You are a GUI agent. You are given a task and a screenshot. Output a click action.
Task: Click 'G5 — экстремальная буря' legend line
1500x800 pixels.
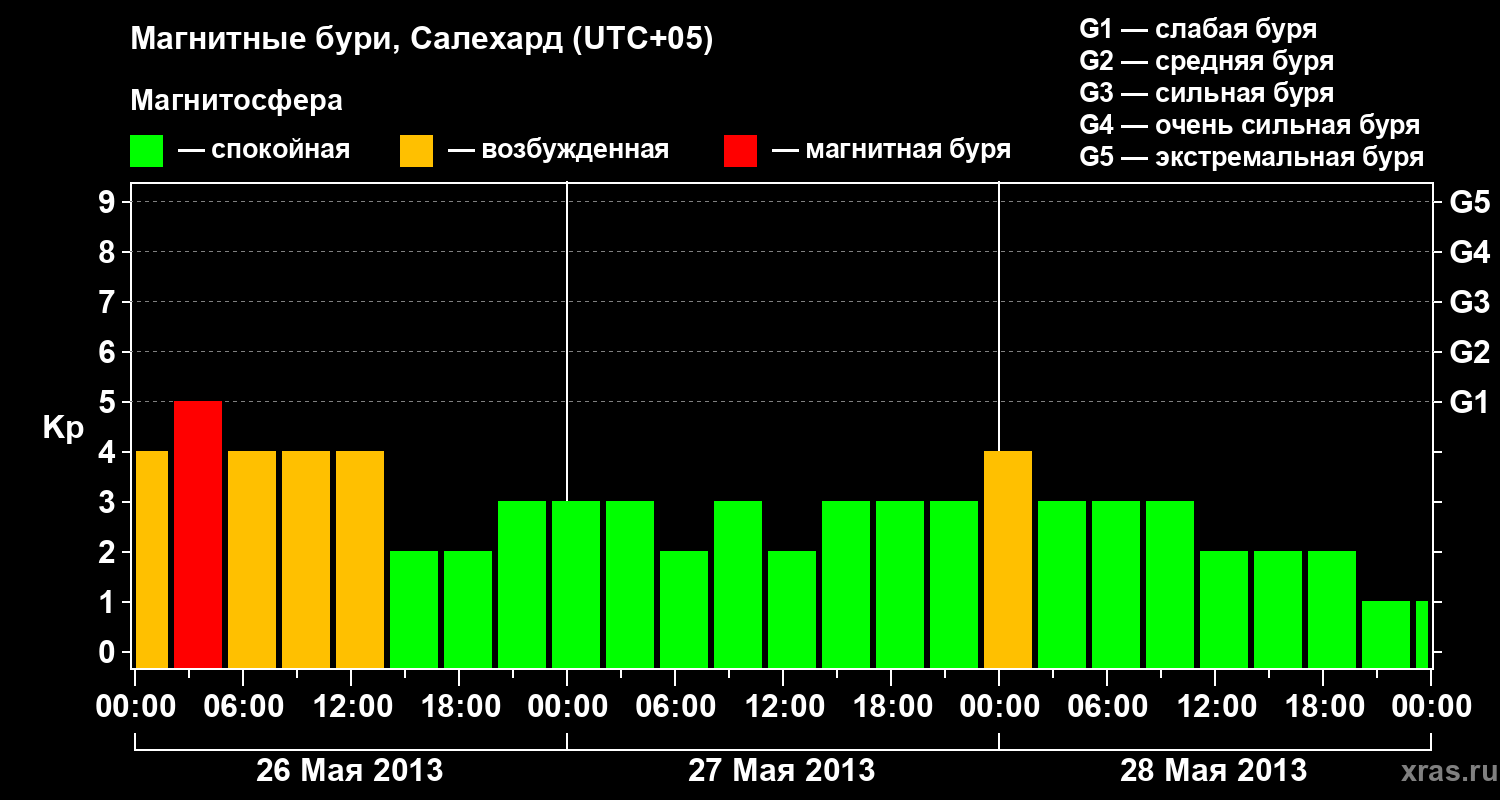[1252, 157]
